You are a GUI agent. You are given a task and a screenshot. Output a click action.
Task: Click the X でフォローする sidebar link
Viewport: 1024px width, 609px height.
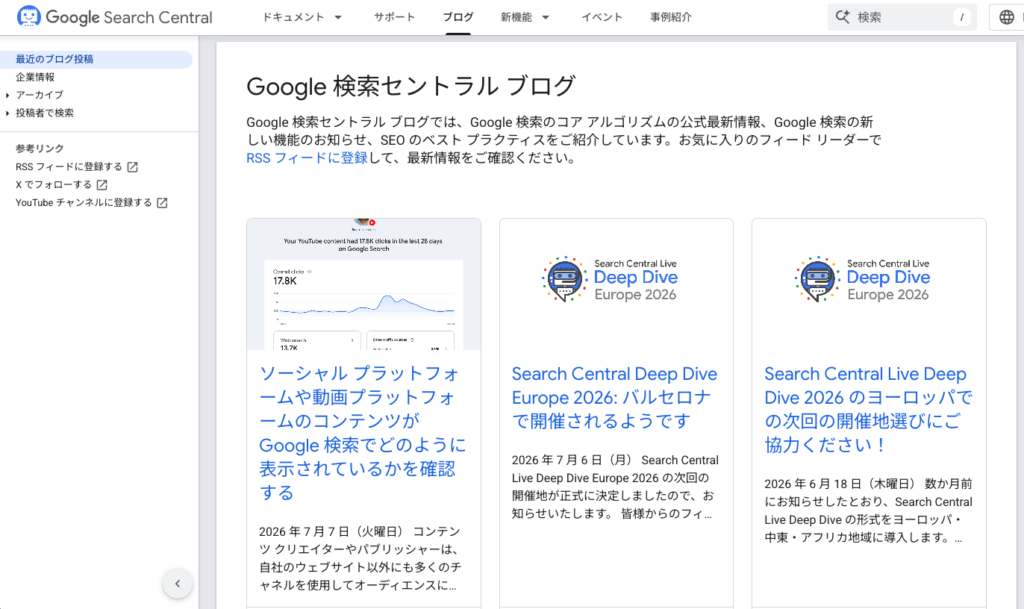54,185
